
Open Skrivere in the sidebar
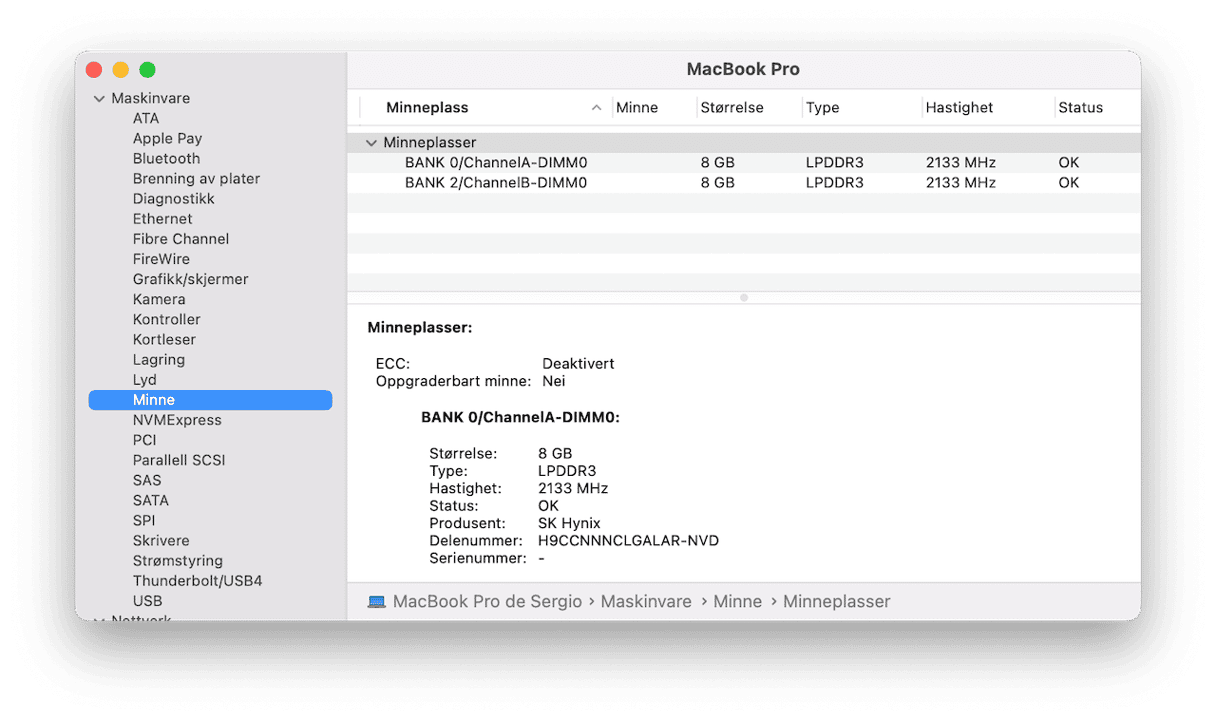[x=161, y=540]
